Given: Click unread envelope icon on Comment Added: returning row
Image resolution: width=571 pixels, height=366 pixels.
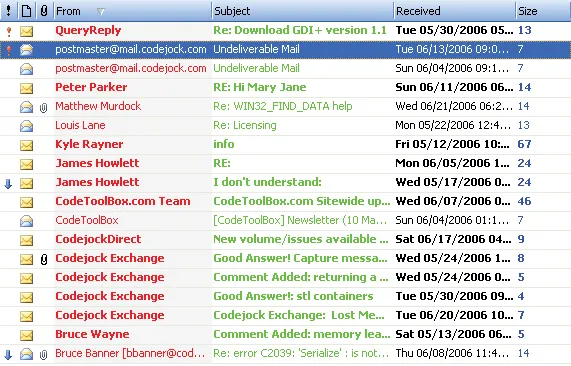Looking at the screenshot, I should click(x=26, y=278).
